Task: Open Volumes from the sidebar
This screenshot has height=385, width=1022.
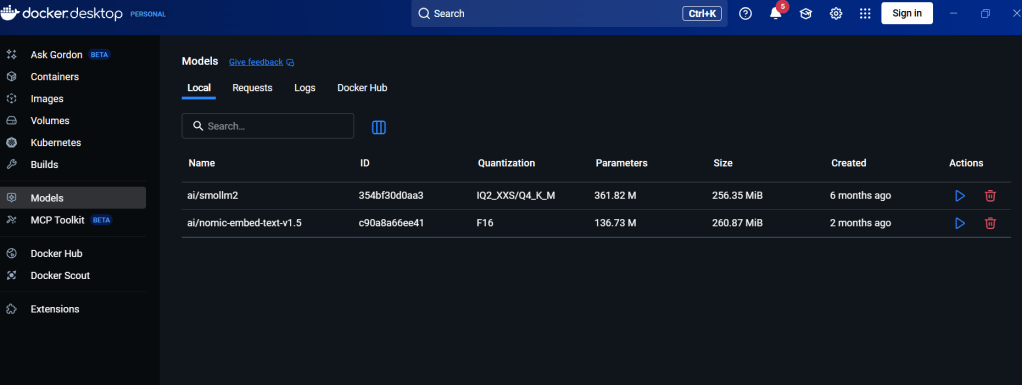Action: coord(50,121)
